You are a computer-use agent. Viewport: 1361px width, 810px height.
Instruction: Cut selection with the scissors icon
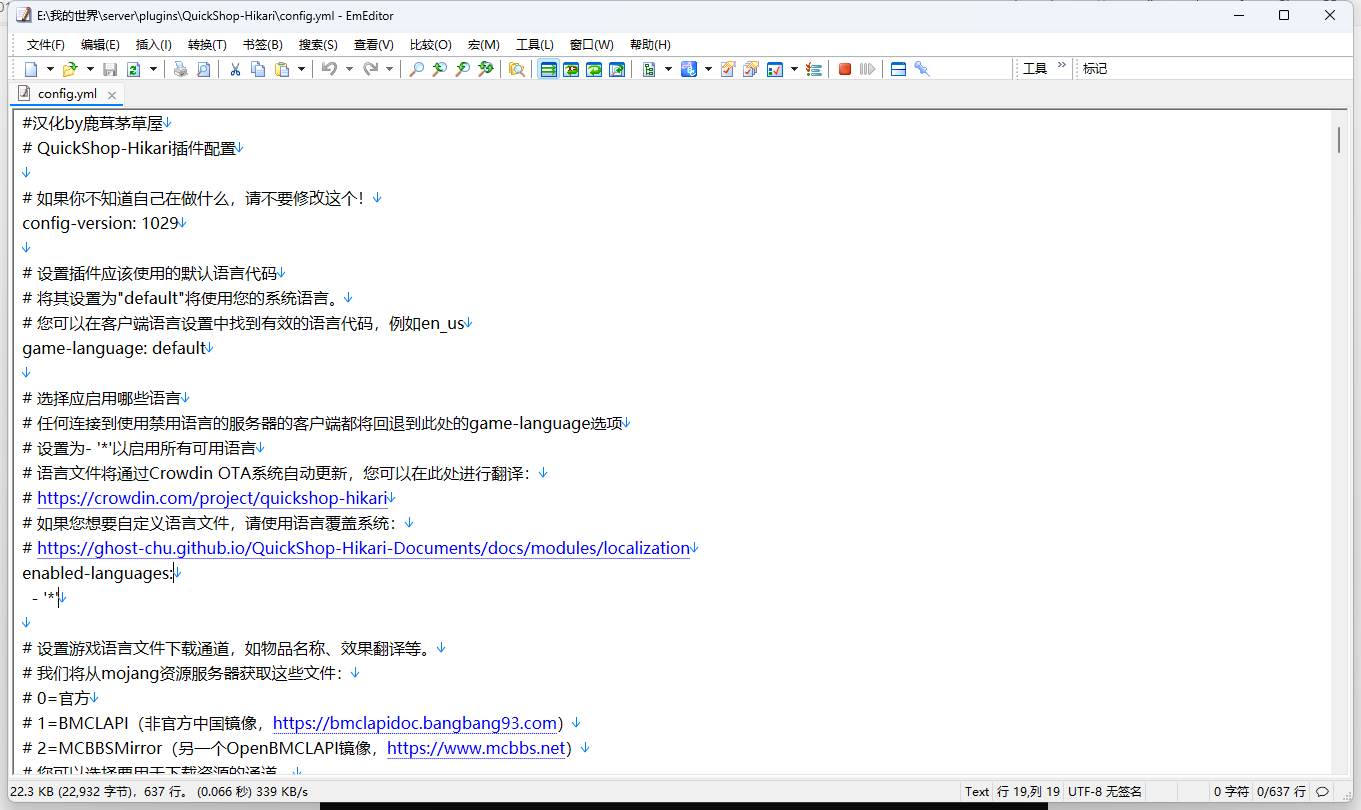click(235, 69)
